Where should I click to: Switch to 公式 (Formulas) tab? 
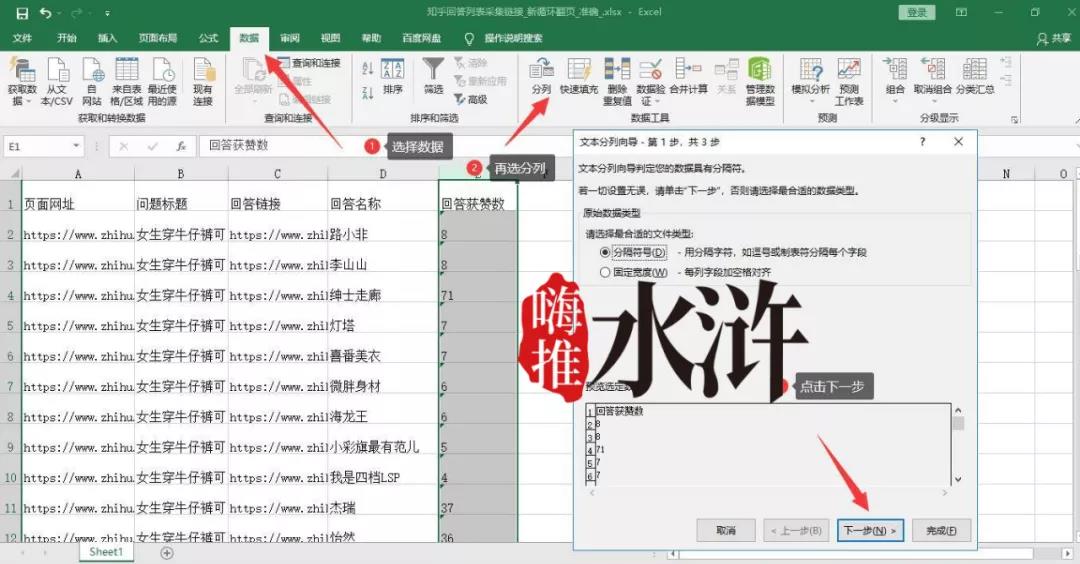coord(208,38)
